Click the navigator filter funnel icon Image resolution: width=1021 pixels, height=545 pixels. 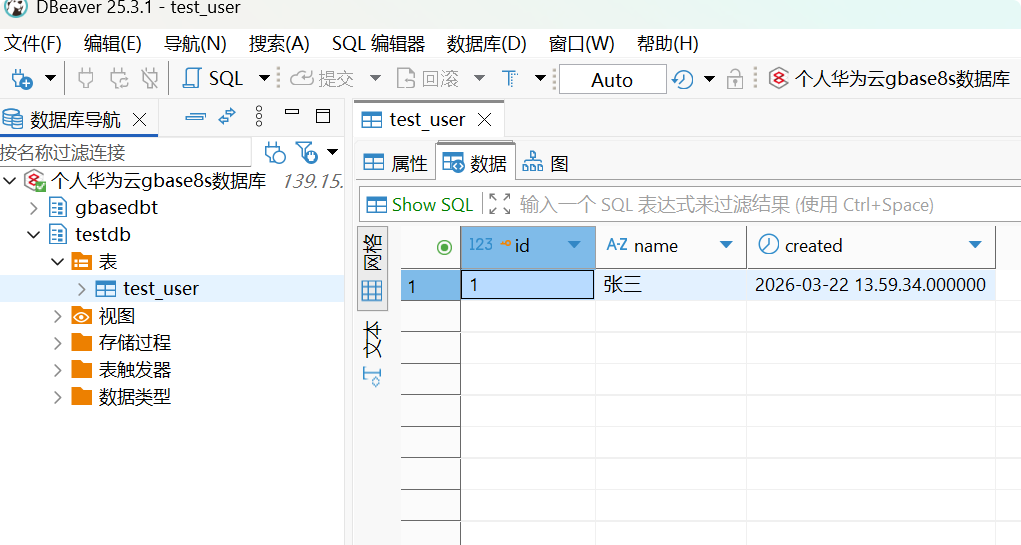pos(306,152)
